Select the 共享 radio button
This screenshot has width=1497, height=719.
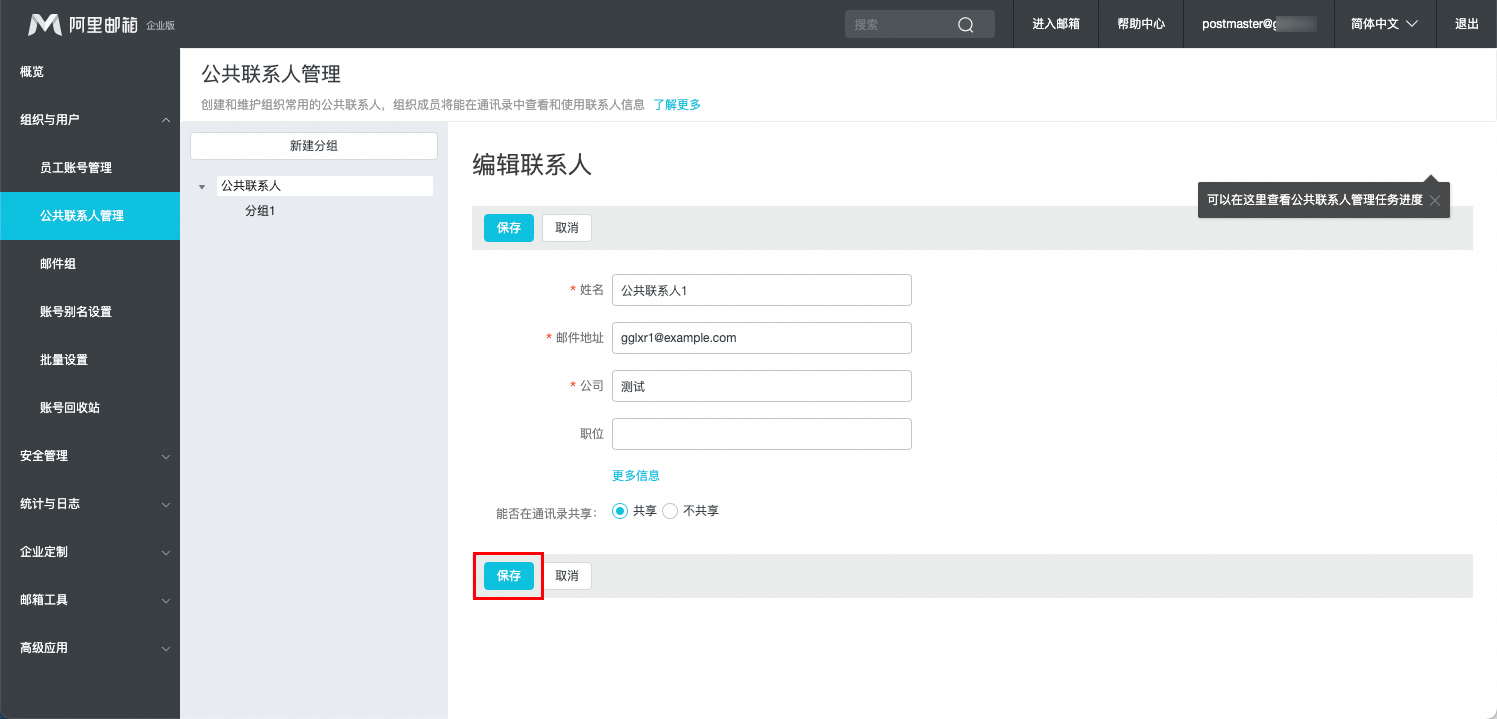(620, 511)
